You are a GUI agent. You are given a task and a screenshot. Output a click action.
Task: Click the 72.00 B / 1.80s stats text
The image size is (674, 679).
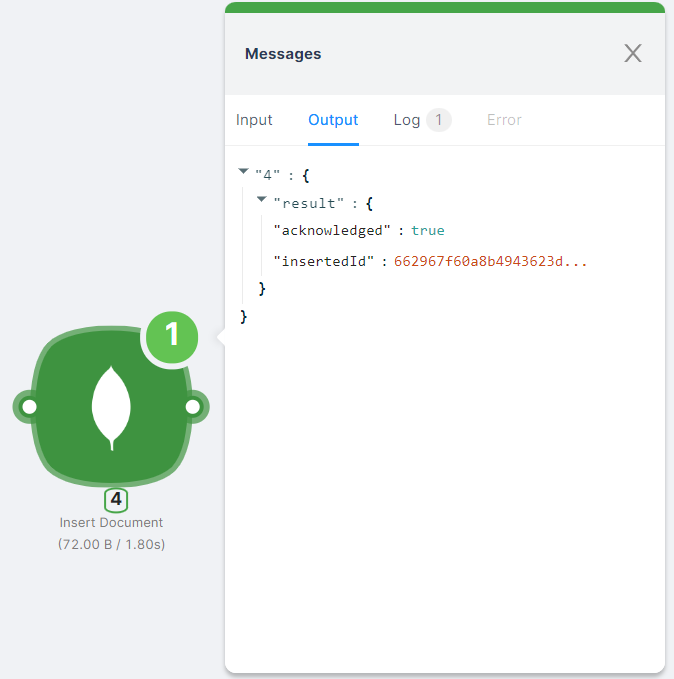pos(111,544)
